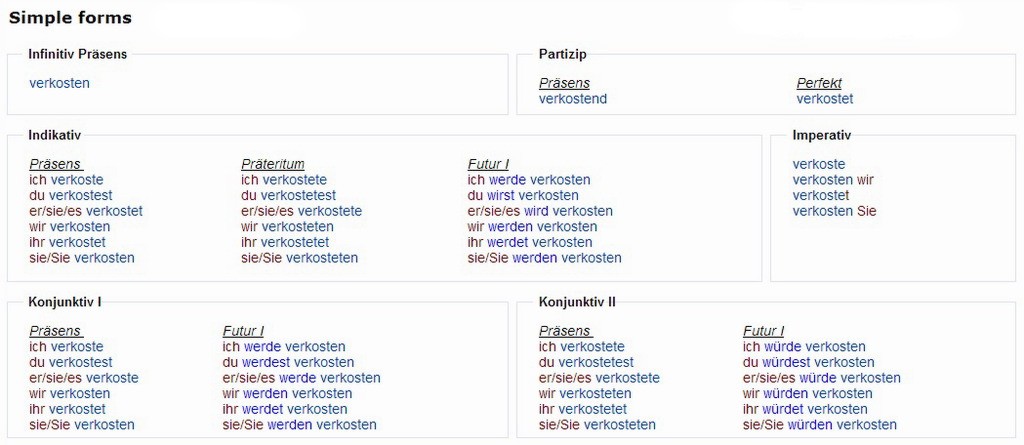Click the Imperativ form 'verkosten wir'
Image resolution: width=1024 pixels, height=445 pixels.
[x=833, y=180]
